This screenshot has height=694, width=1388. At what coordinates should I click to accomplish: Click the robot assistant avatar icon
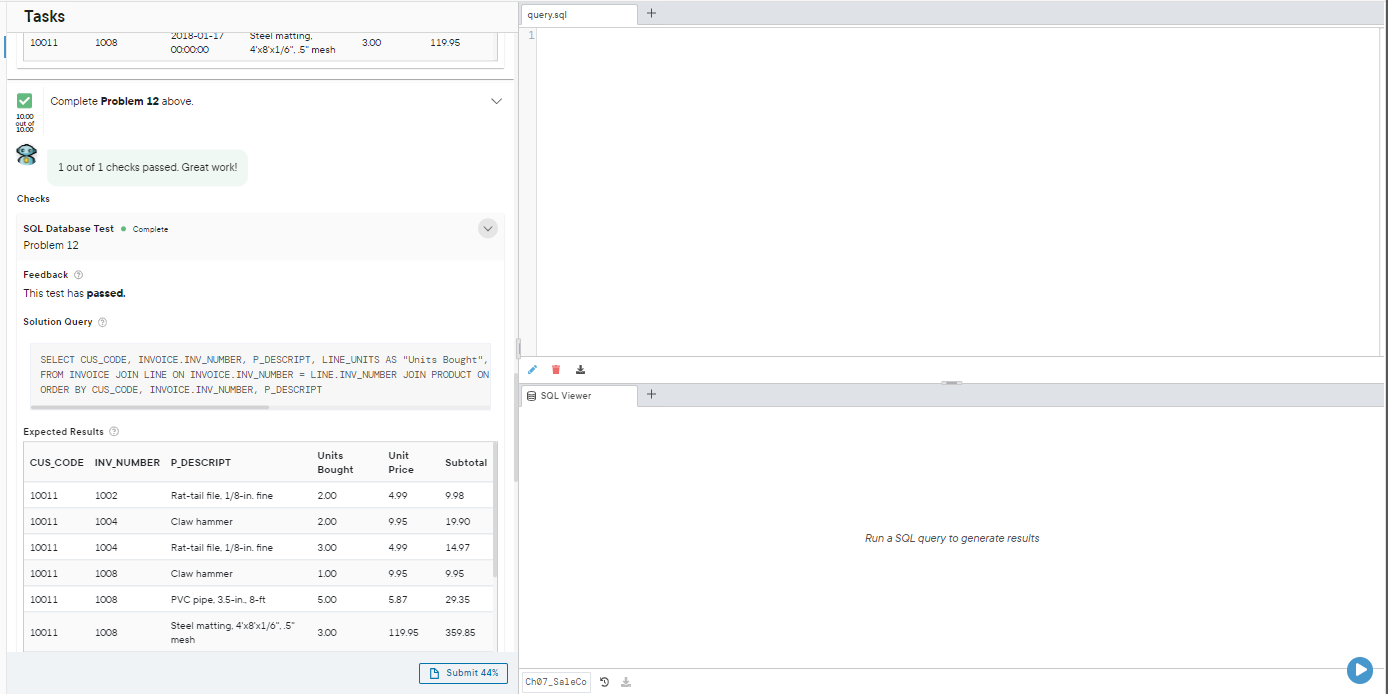(27, 155)
